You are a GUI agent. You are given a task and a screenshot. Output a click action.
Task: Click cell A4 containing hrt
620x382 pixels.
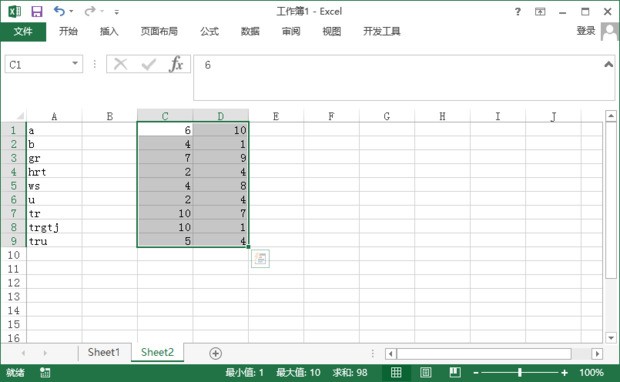[54, 172]
